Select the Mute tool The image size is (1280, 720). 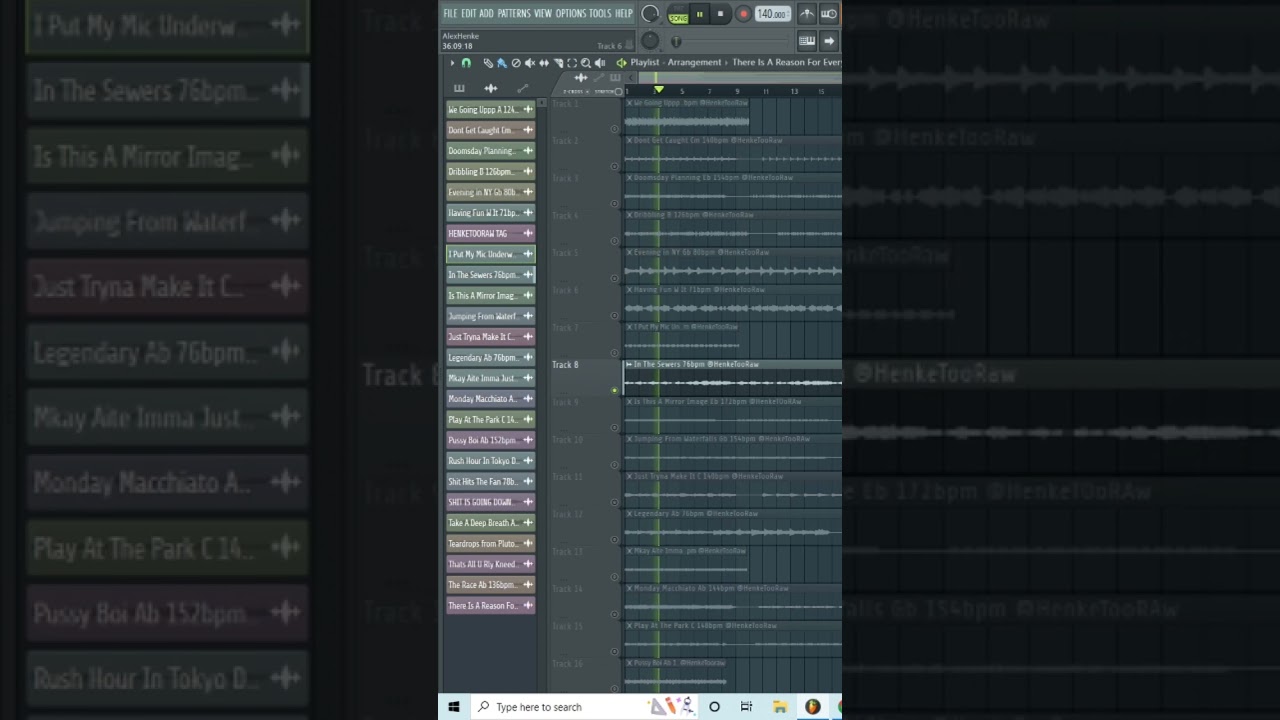pos(530,63)
